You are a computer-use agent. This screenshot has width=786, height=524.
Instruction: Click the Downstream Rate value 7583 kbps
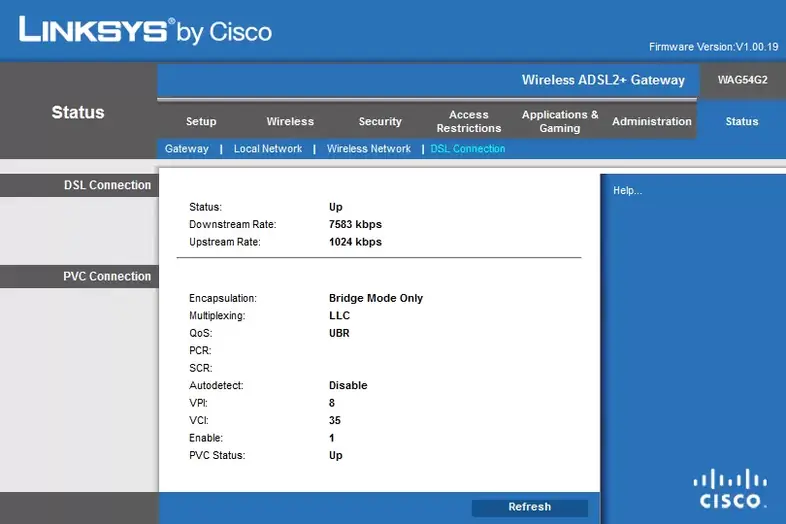pos(355,224)
